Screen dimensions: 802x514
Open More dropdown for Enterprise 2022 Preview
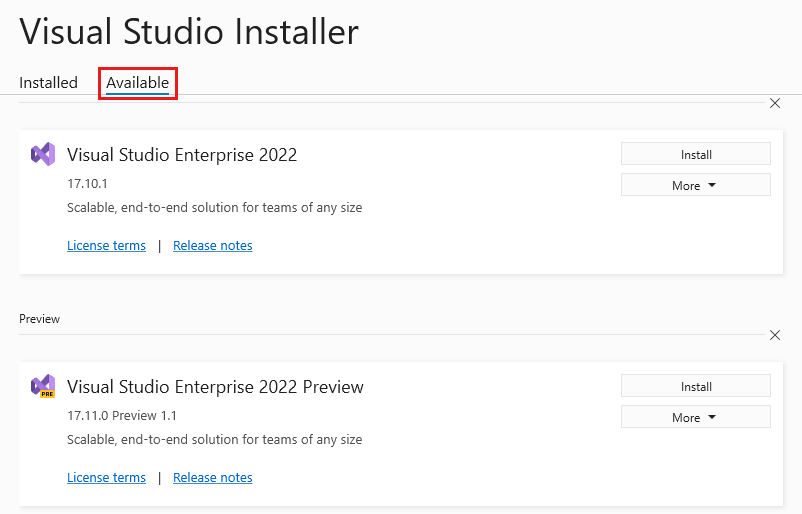click(x=696, y=417)
